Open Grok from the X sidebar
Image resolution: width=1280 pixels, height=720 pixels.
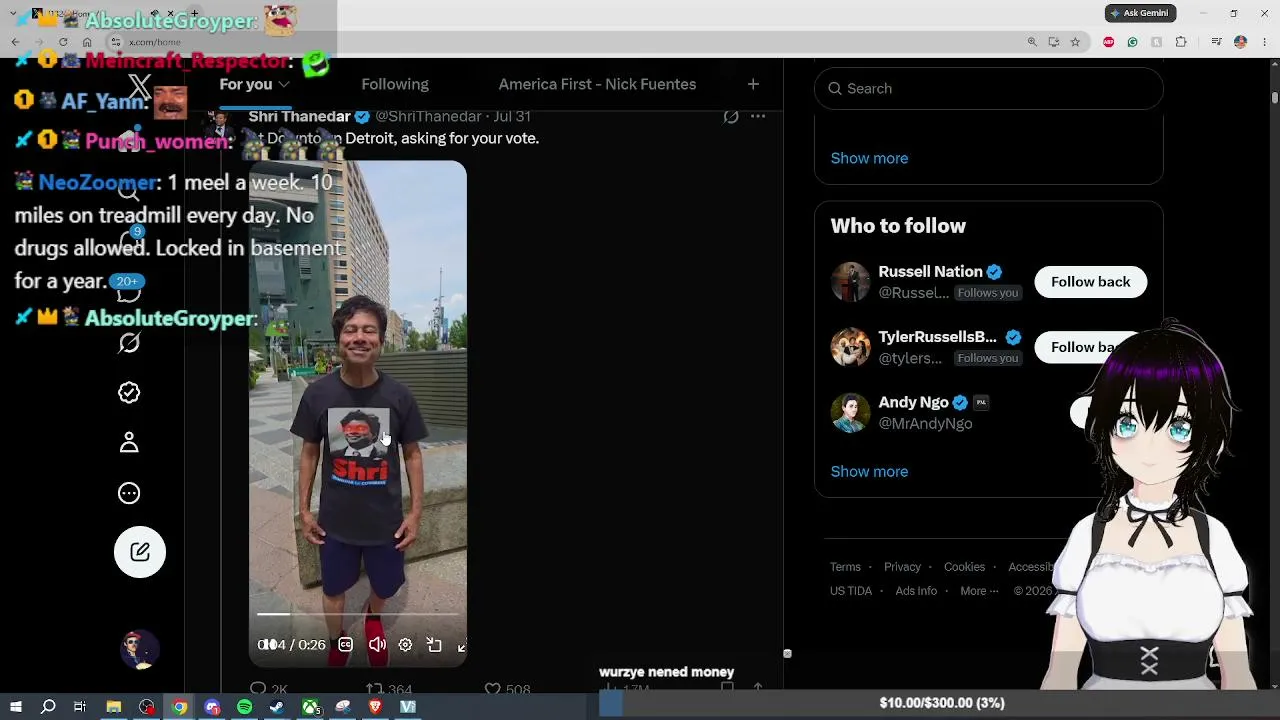pyautogui.click(x=129, y=343)
